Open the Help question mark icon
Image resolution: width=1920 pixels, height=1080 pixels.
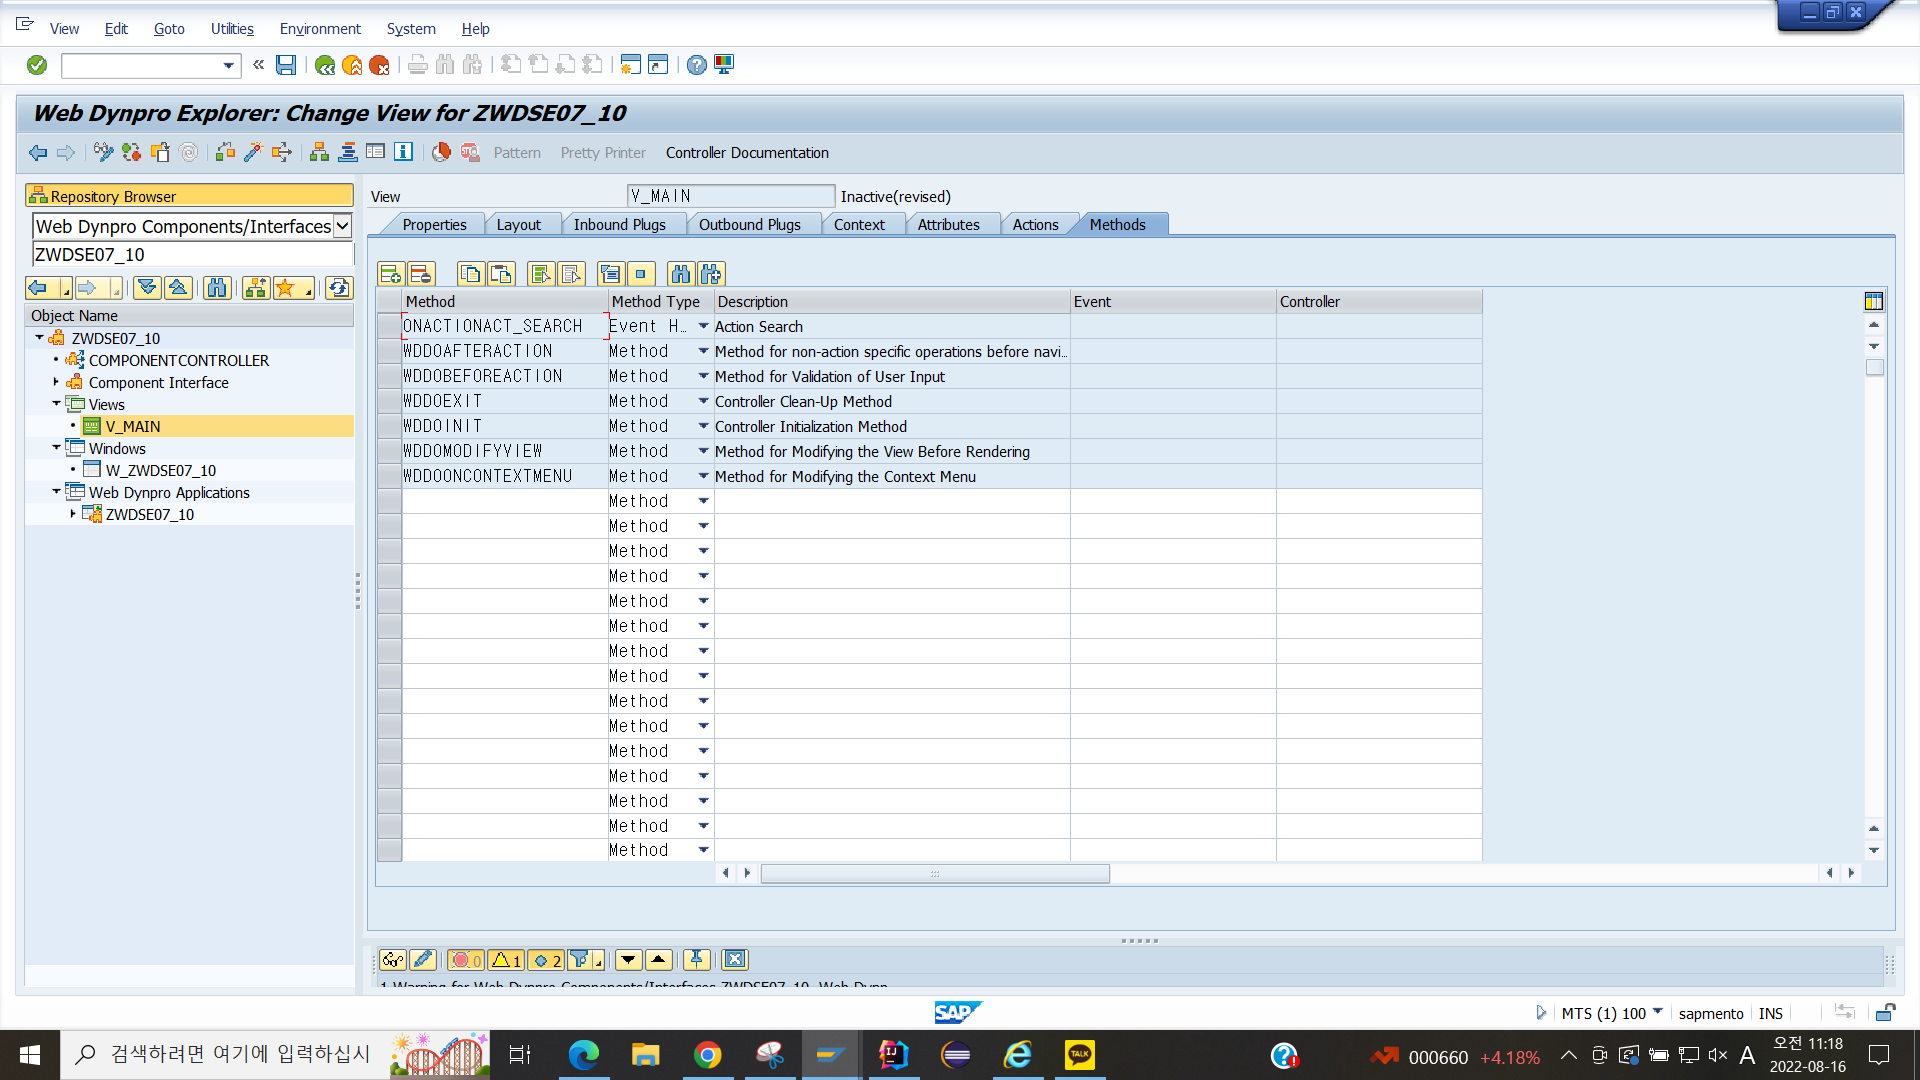[x=697, y=65]
